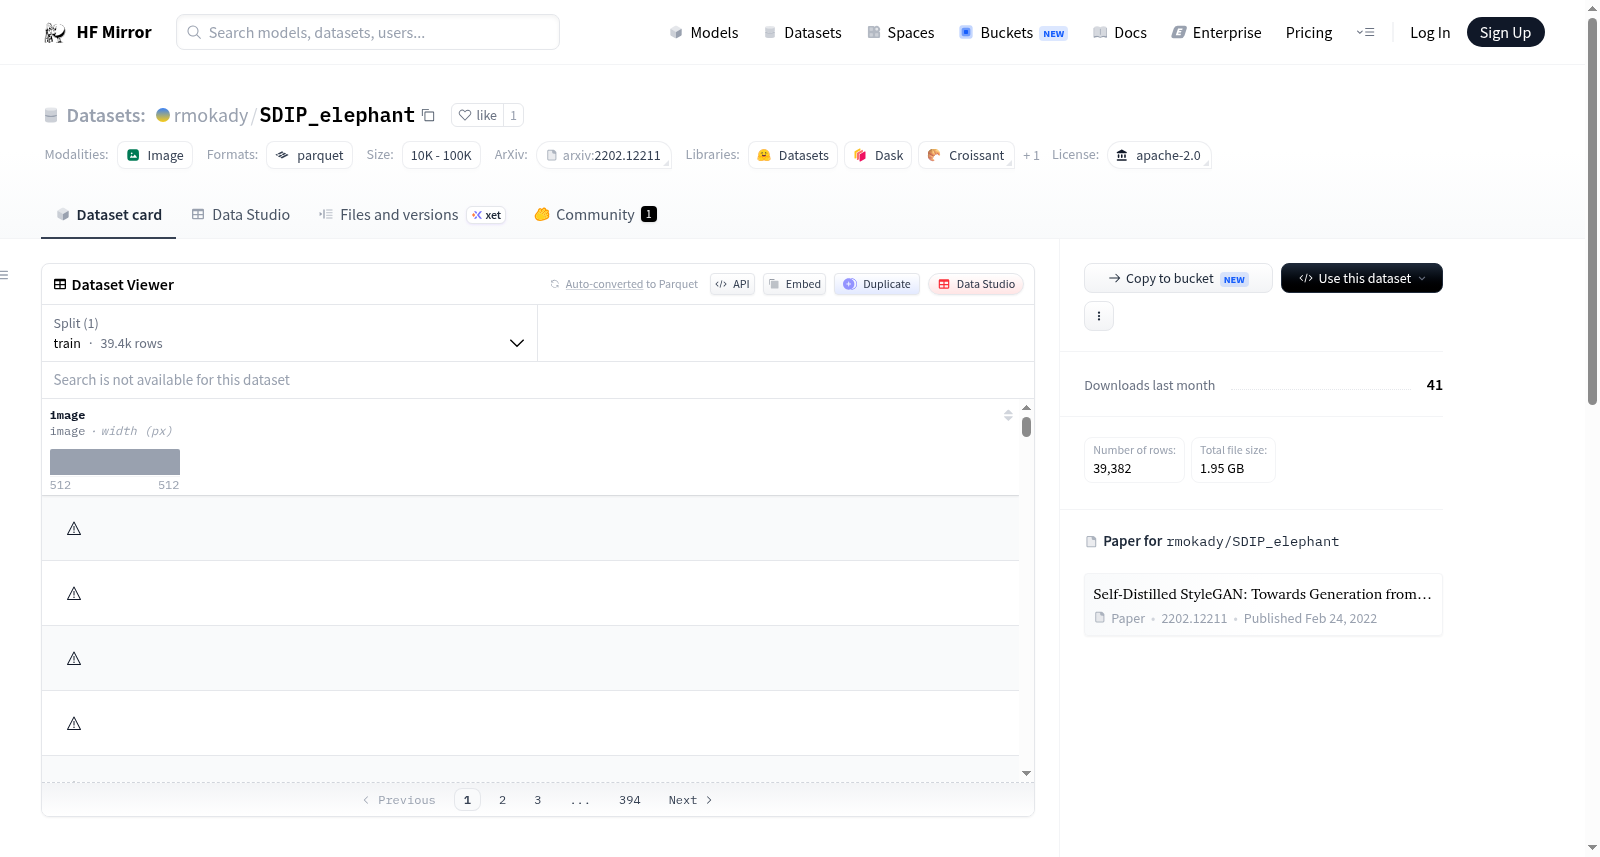The image size is (1600, 857).
Task: Click Number of rows 39,382 box
Action: click(1134, 460)
